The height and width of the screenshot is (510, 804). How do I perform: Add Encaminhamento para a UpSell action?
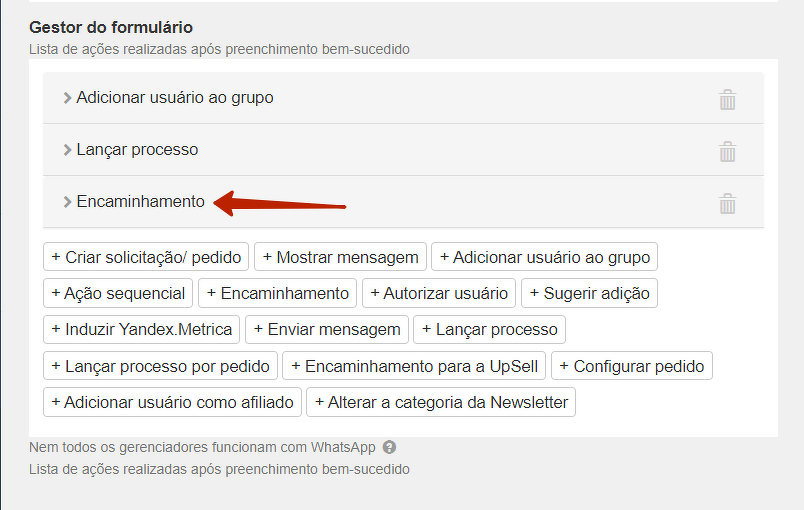pyautogui.click(x=414, y=366)
